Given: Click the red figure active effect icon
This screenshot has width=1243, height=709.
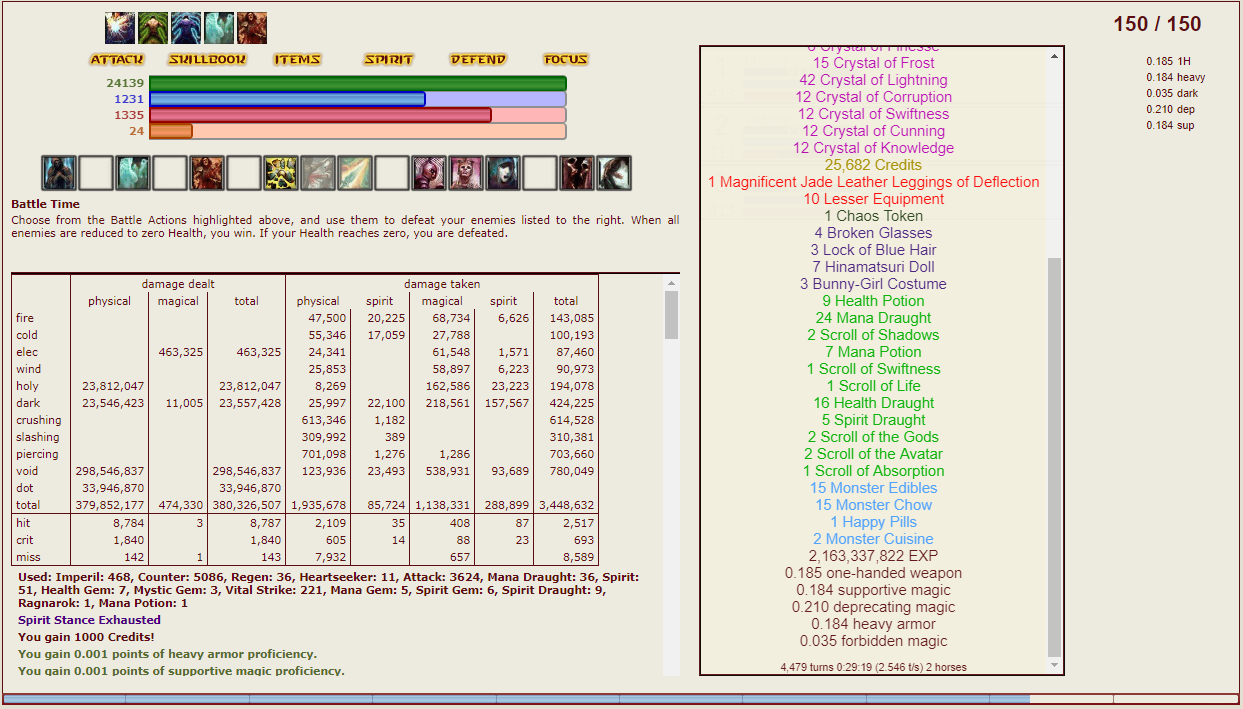Looking at the screenshot, I should 252,28.
